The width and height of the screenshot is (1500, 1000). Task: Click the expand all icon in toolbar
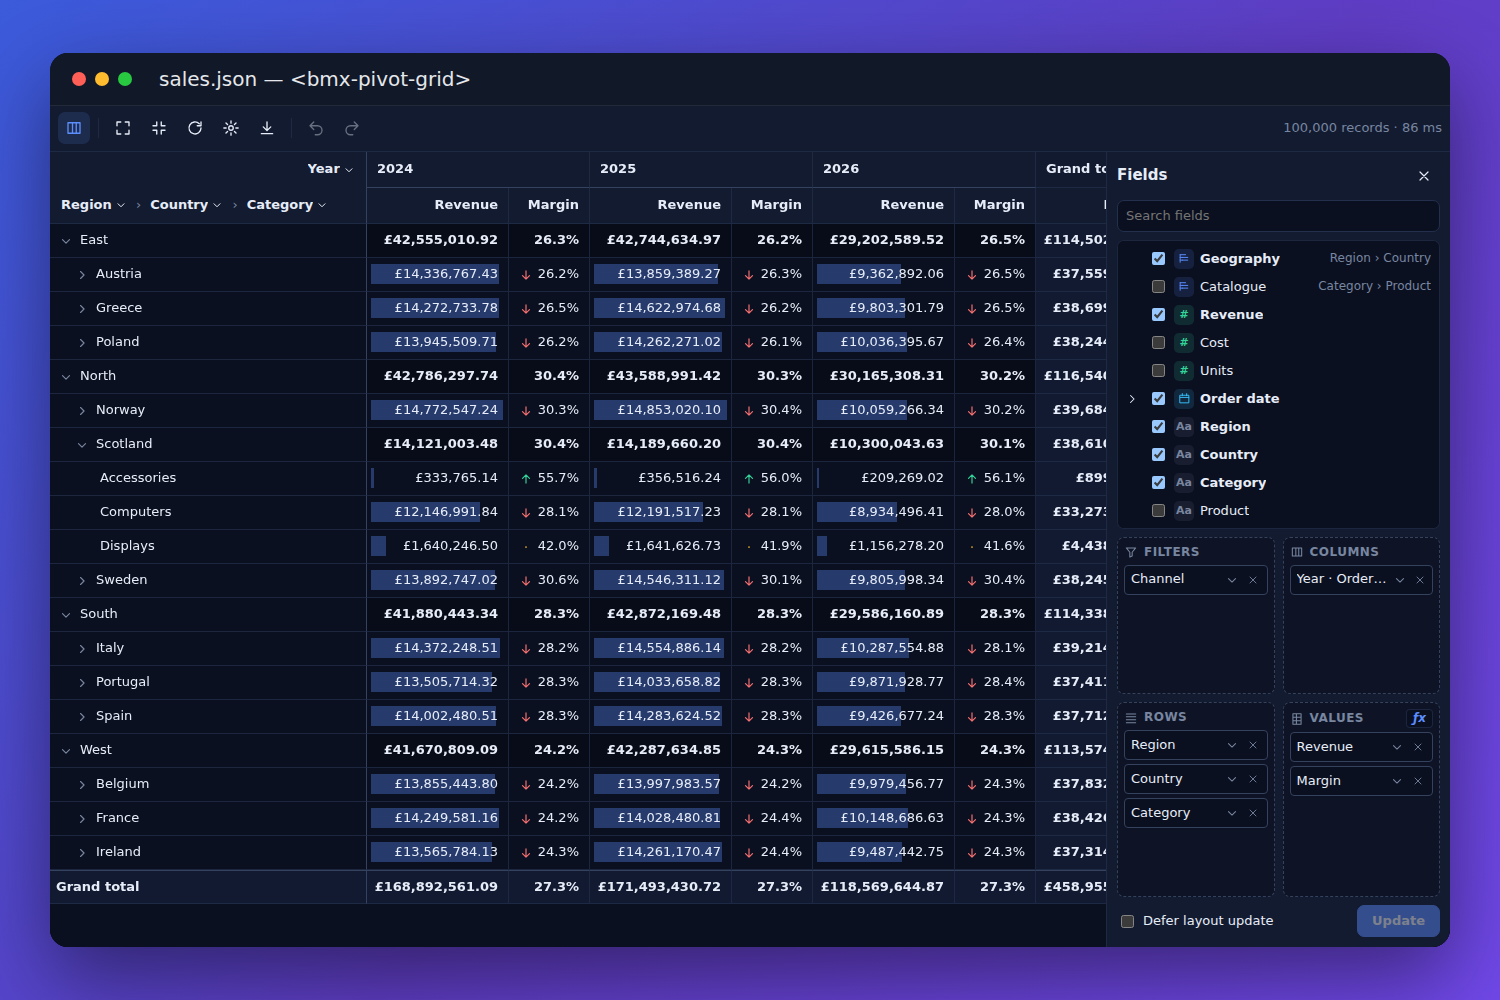(123, 128)
